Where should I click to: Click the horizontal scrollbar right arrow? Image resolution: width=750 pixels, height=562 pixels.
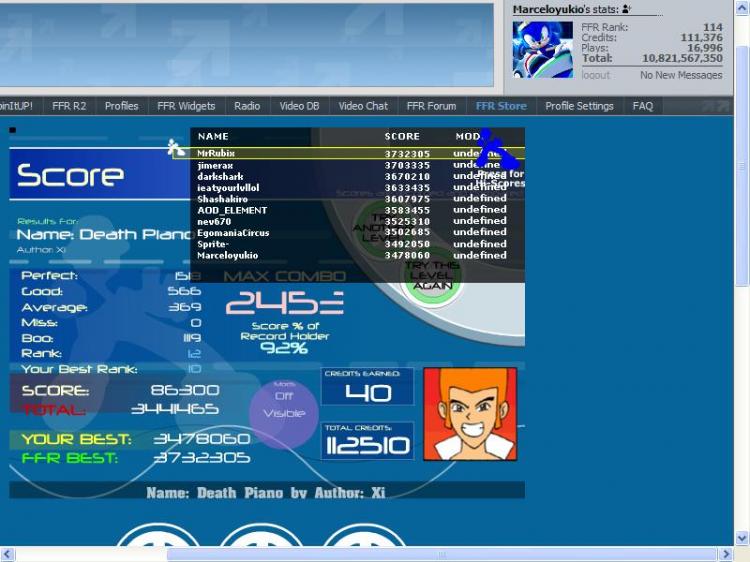tap(726, 554)
